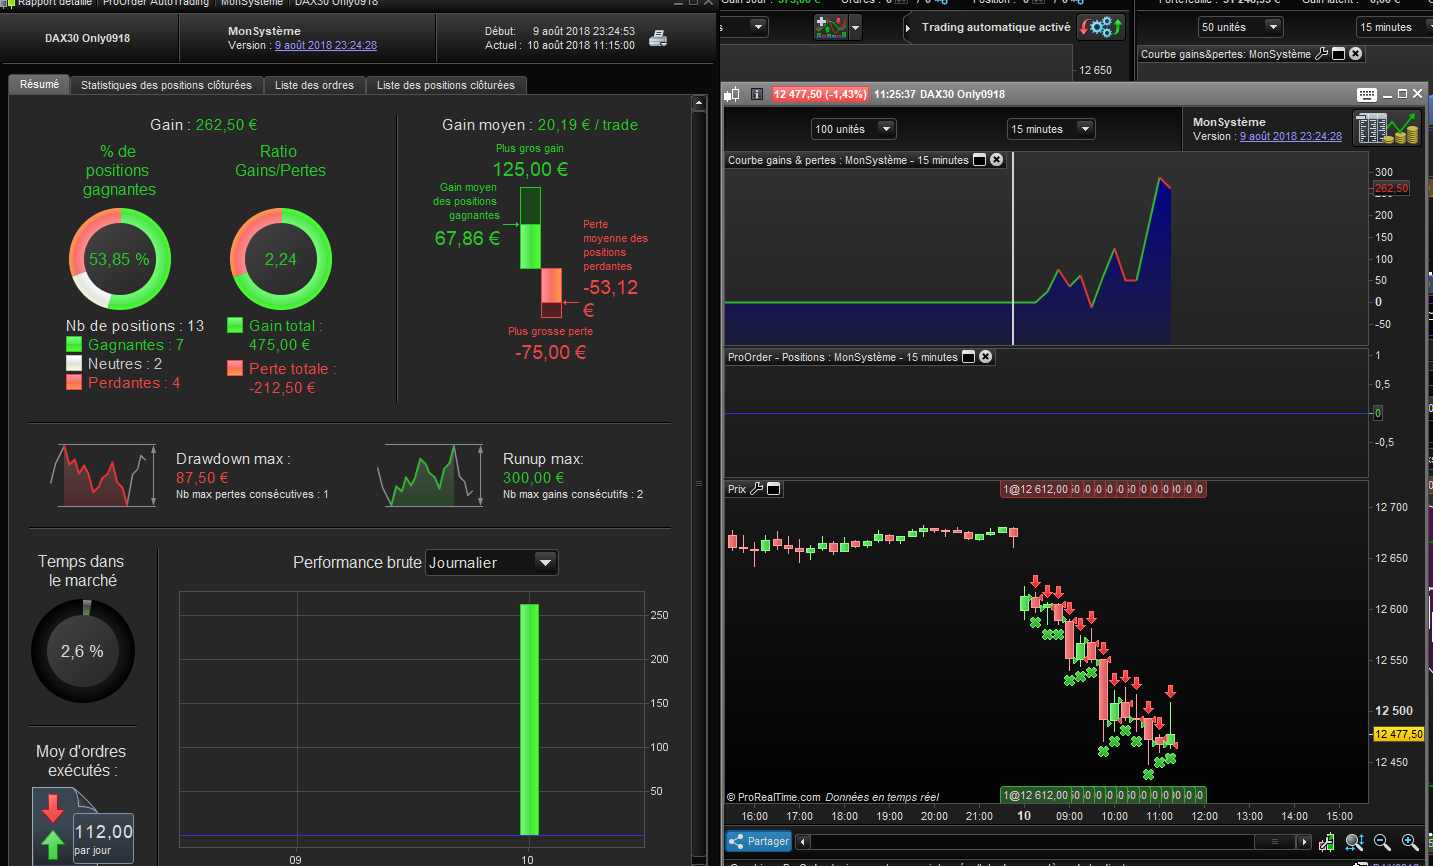Screen dimensions: 1433x866
Task: Click the red Perte totale legend swatch
Action: click(x=235, y=368)
